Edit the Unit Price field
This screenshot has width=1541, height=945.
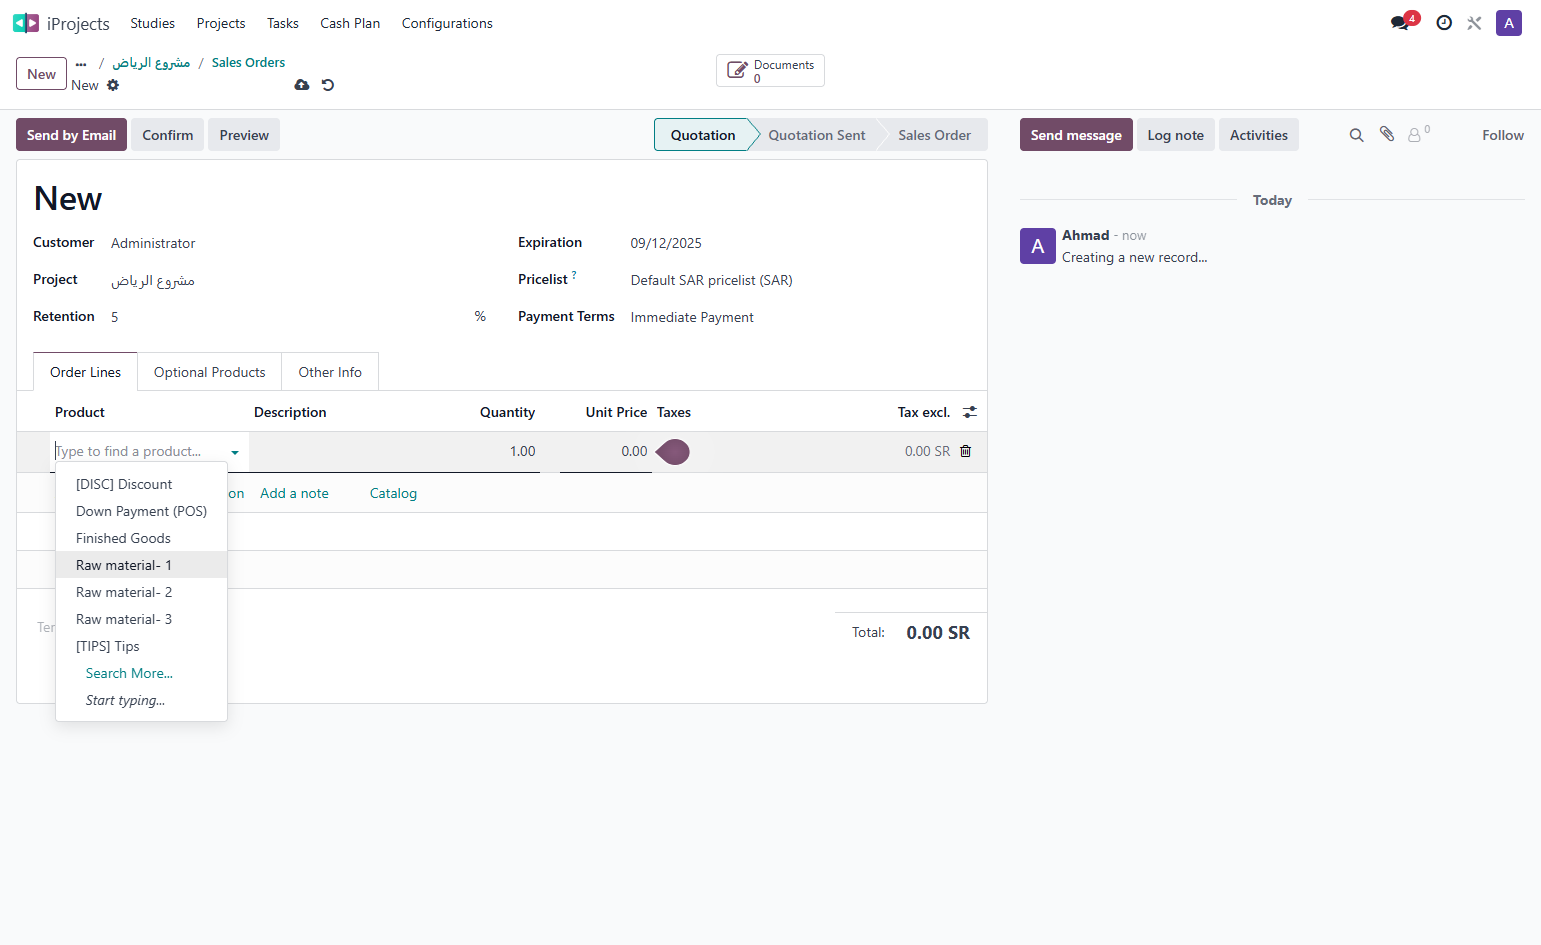pyautogui.click(x=606, y=452)
